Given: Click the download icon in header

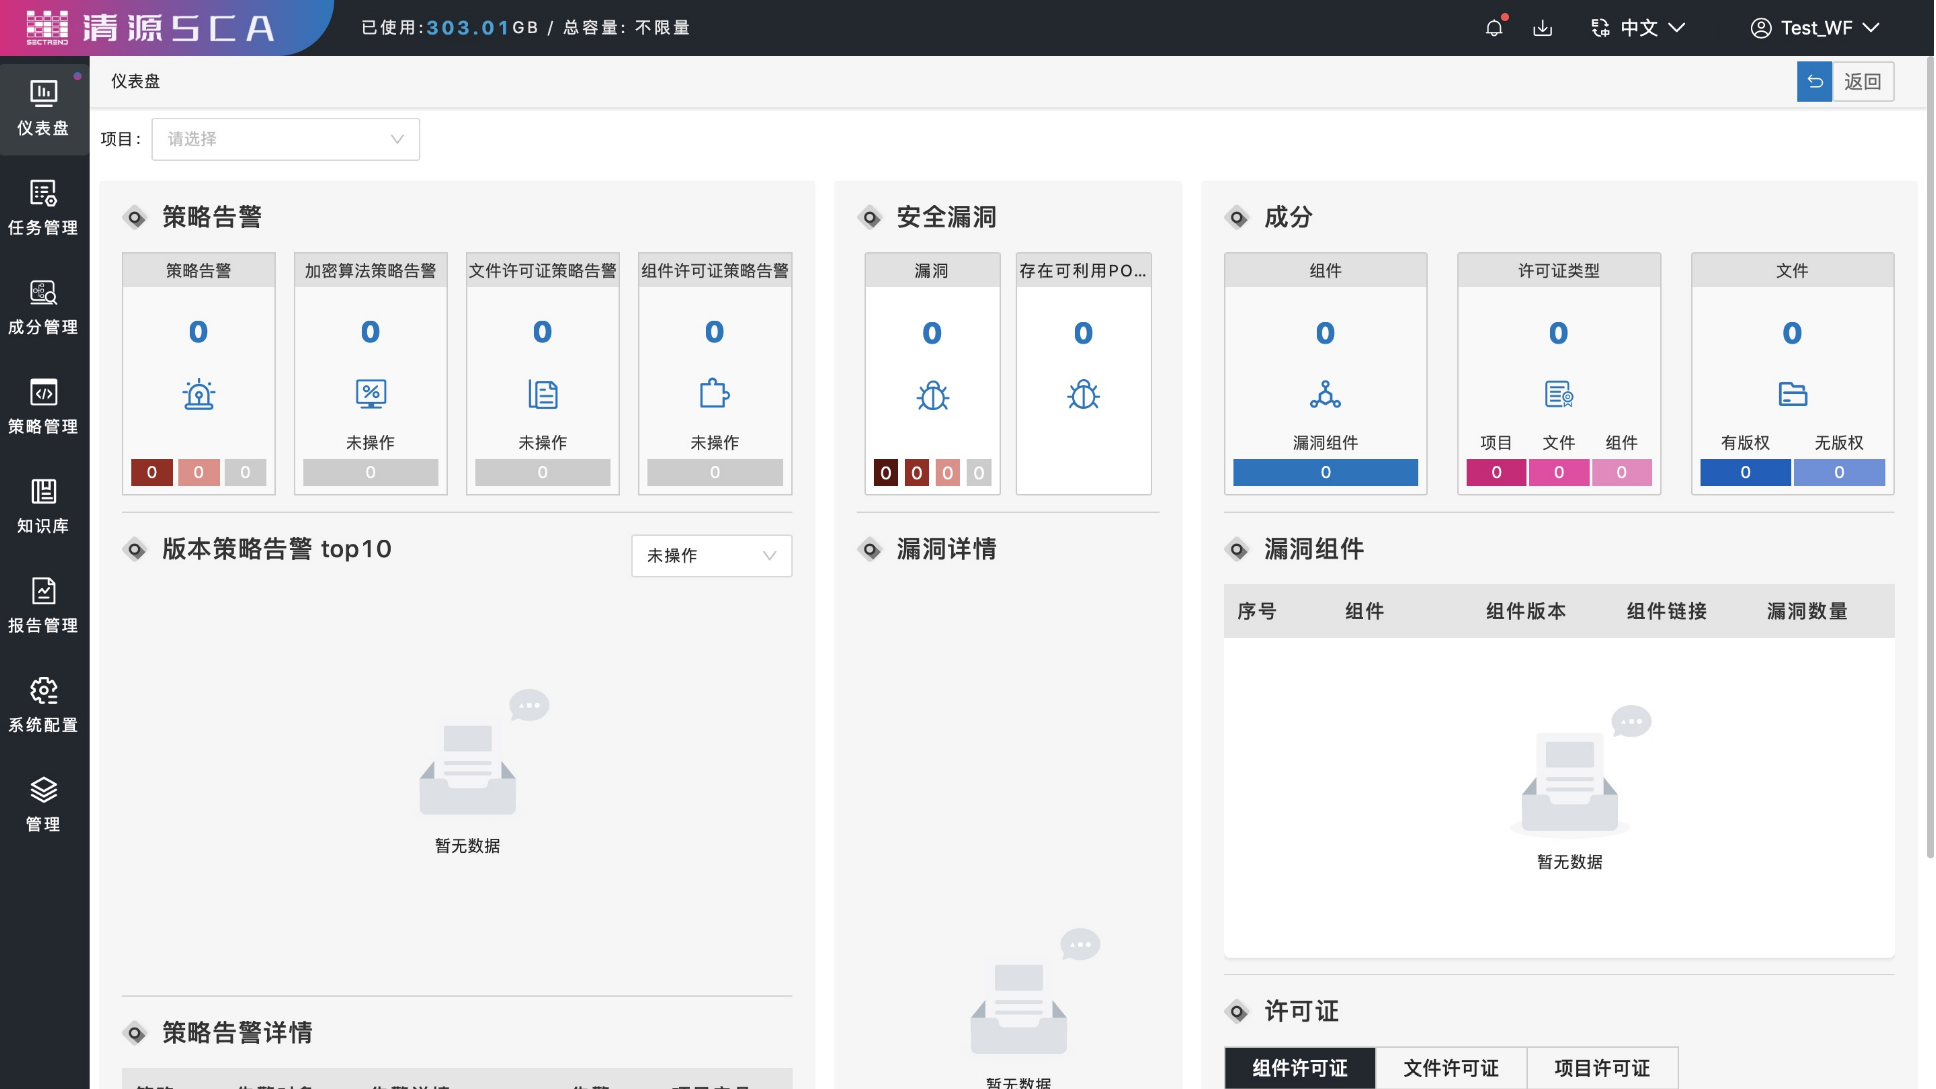Looking at the screenshot, I should point(1543,28).
